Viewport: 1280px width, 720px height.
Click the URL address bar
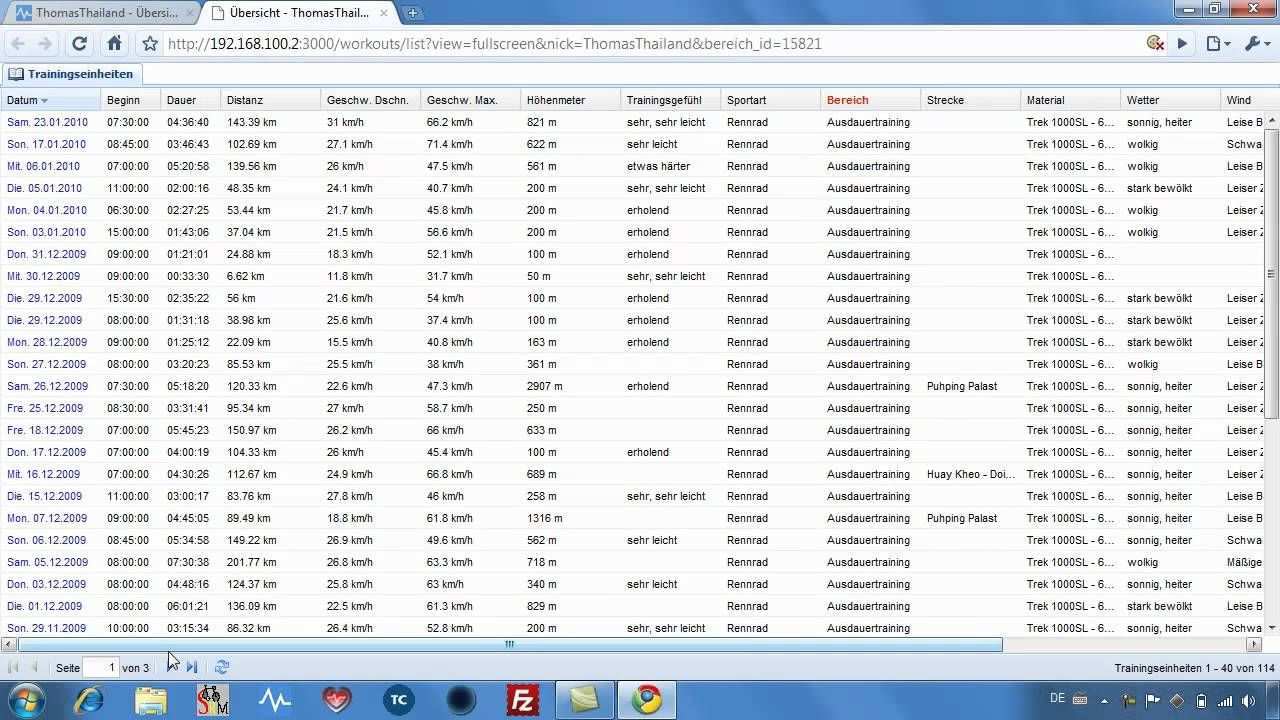tap(600, 44)
